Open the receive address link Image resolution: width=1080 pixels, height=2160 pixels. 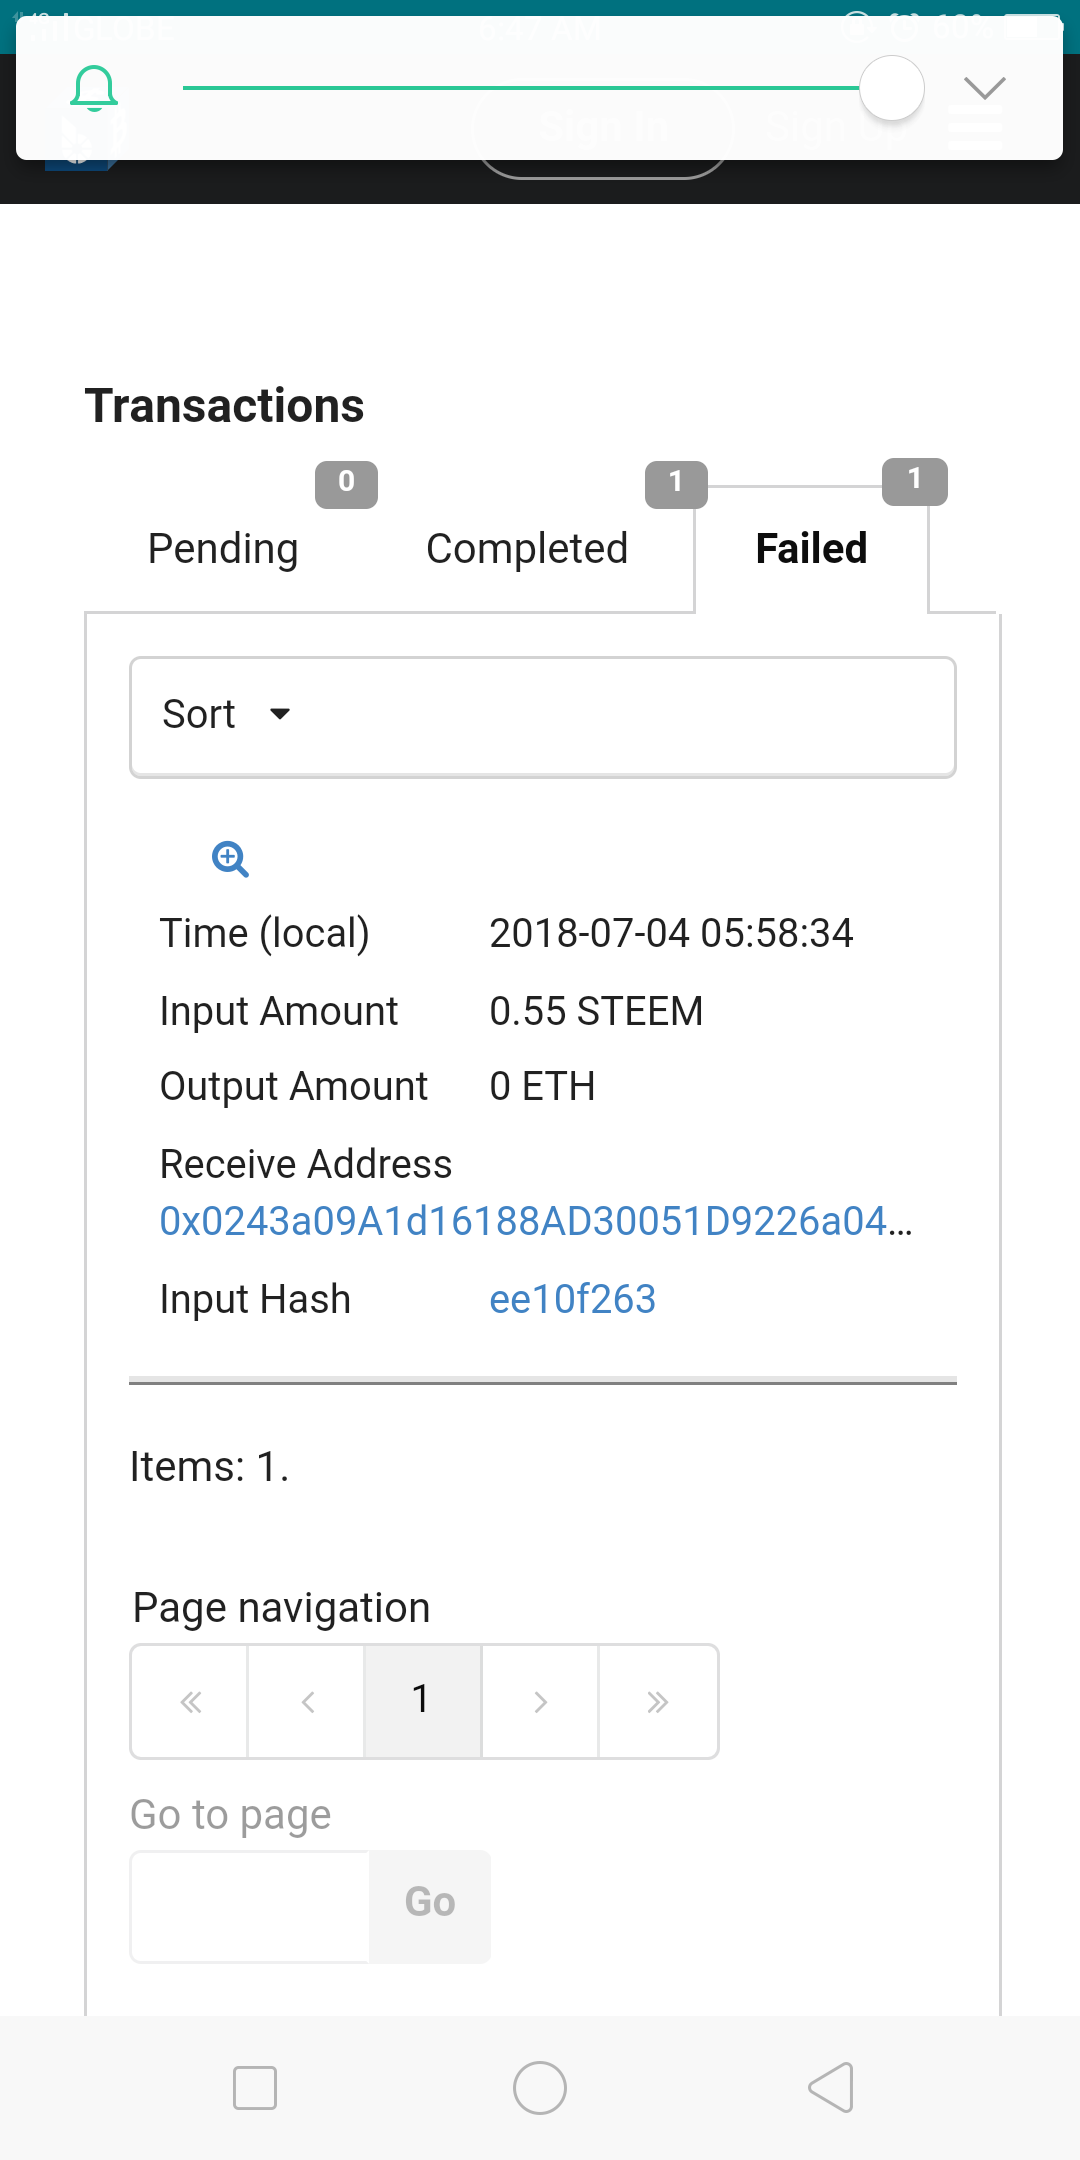[x=536, y=1221]
